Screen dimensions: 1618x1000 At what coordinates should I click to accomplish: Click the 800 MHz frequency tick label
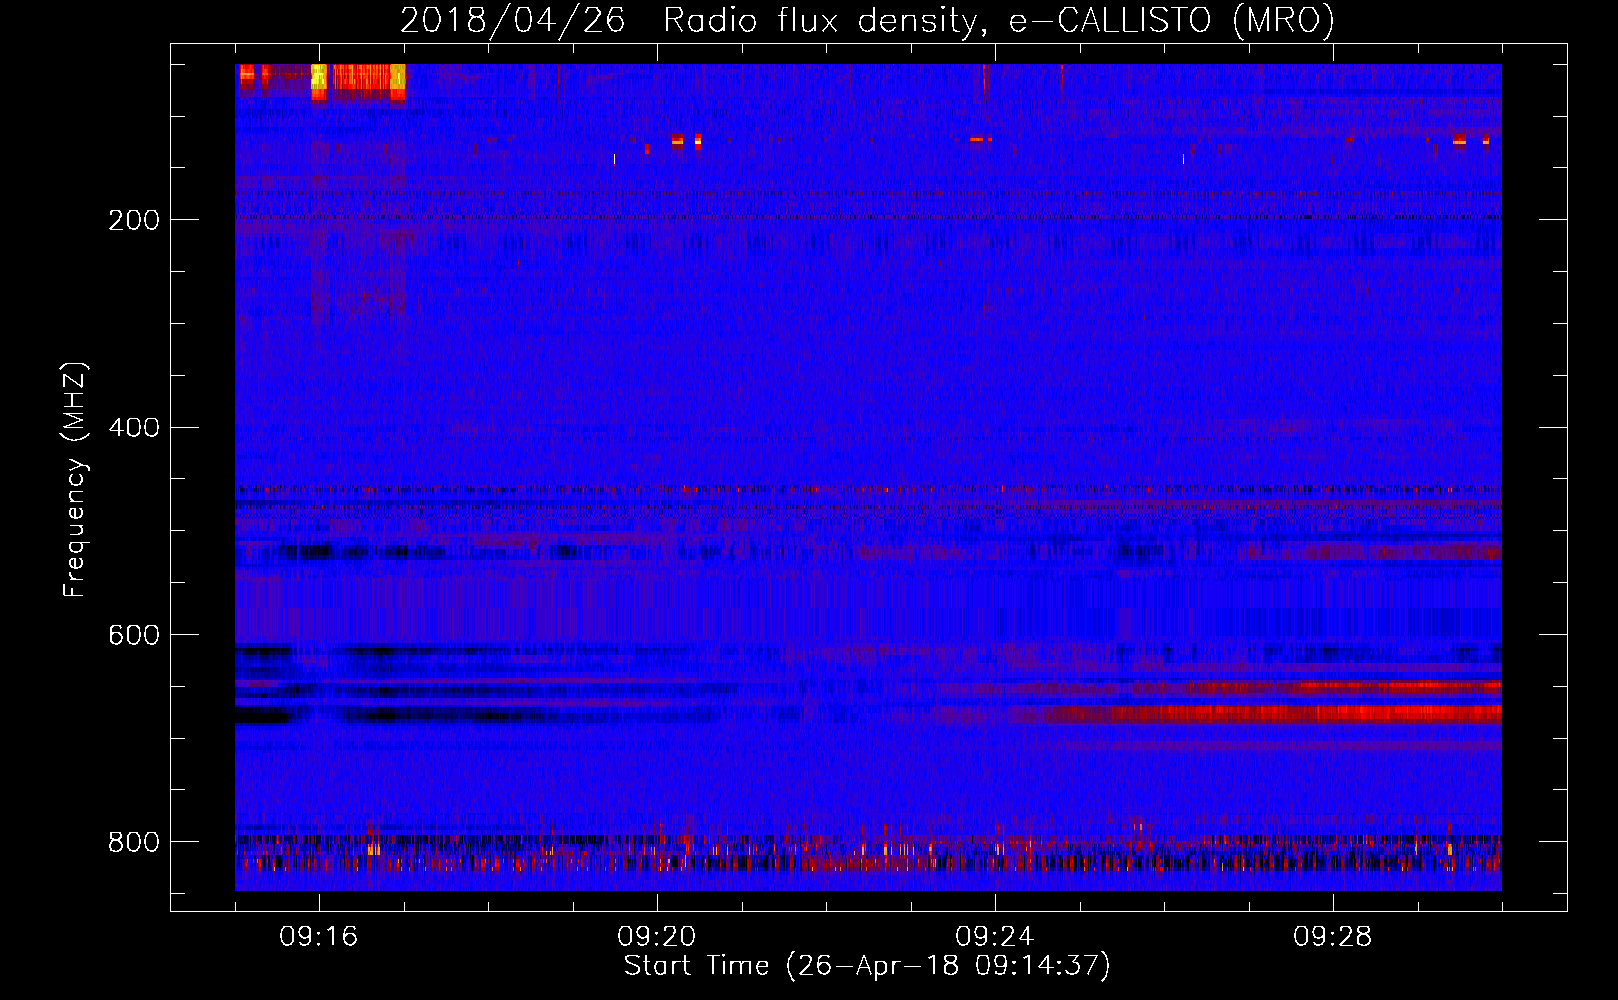click(134, 842)
